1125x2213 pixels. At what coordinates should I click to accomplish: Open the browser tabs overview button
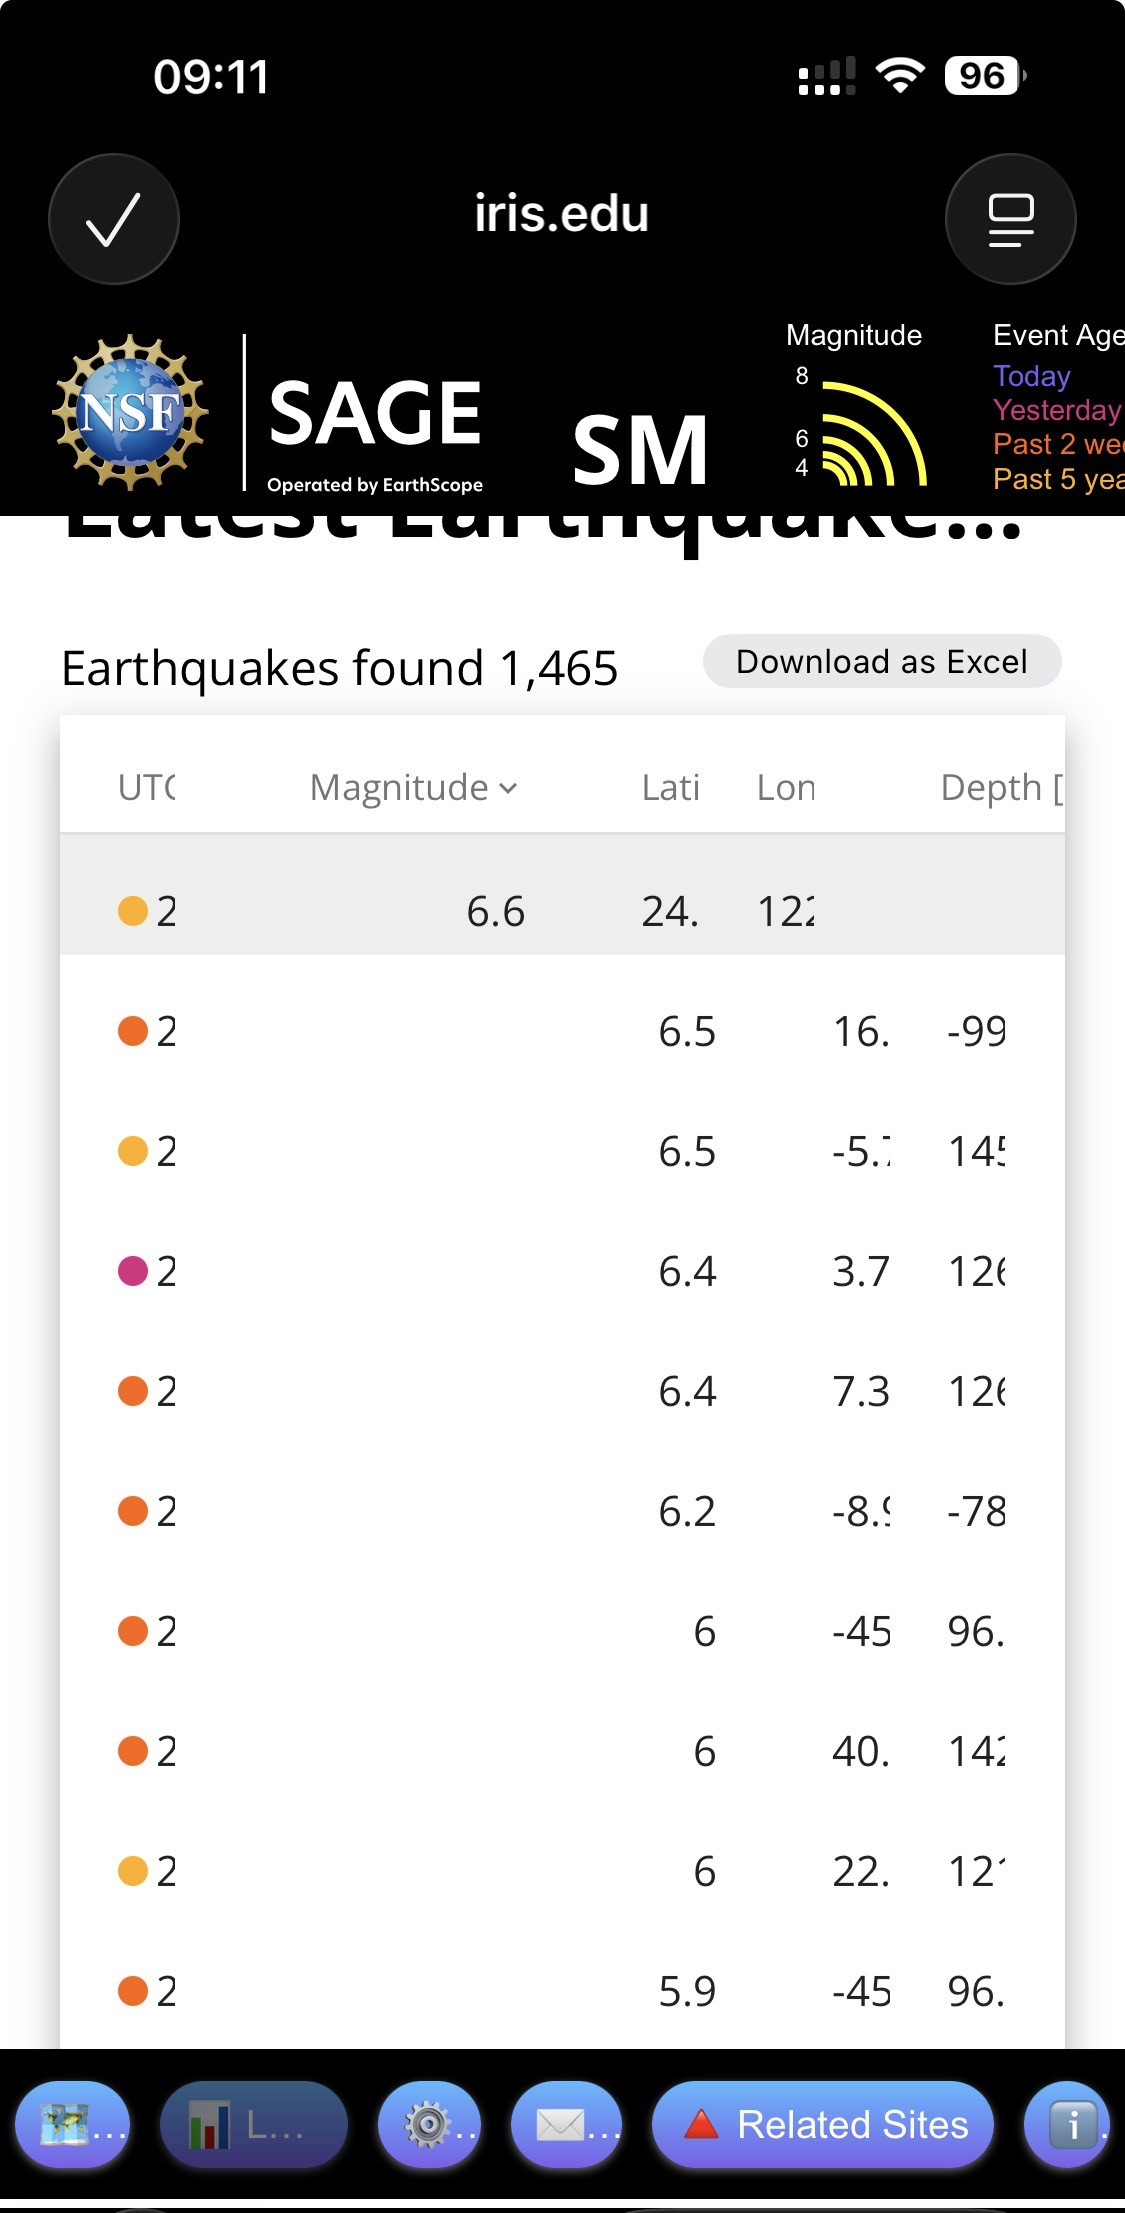[1010, 219]
